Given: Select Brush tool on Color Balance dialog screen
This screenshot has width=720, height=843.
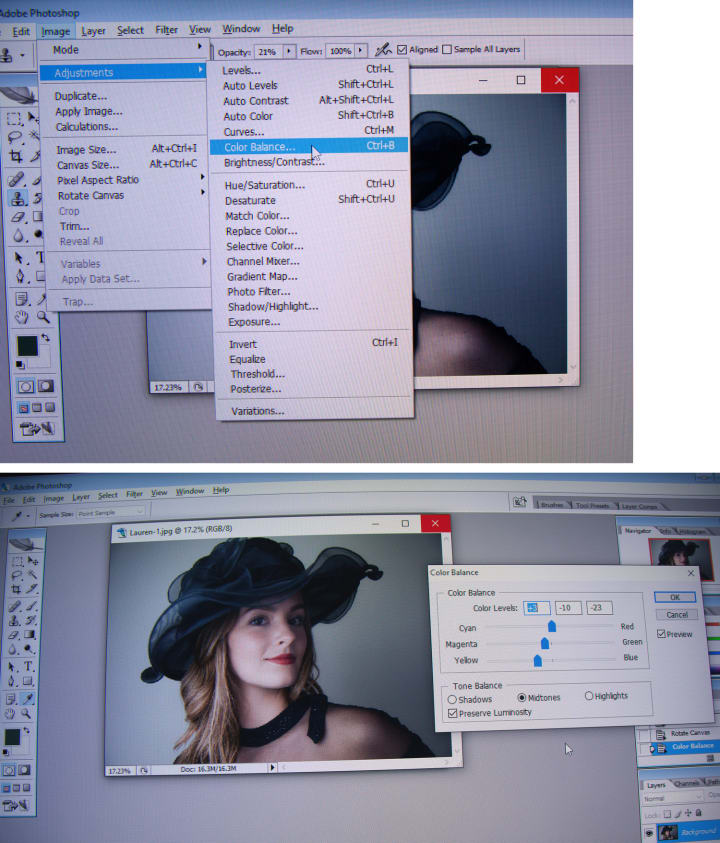Looking at the screenshot, I should 32,606.
